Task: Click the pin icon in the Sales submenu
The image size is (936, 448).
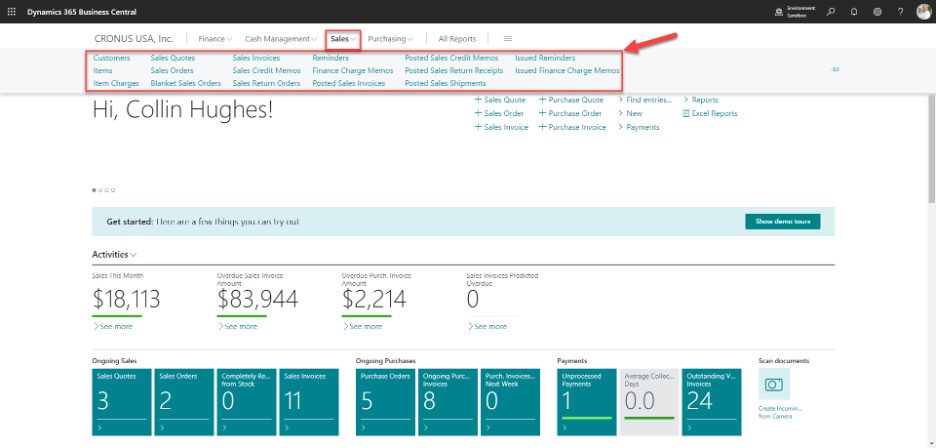Action: pyautogui.click(x=834, y=69)
